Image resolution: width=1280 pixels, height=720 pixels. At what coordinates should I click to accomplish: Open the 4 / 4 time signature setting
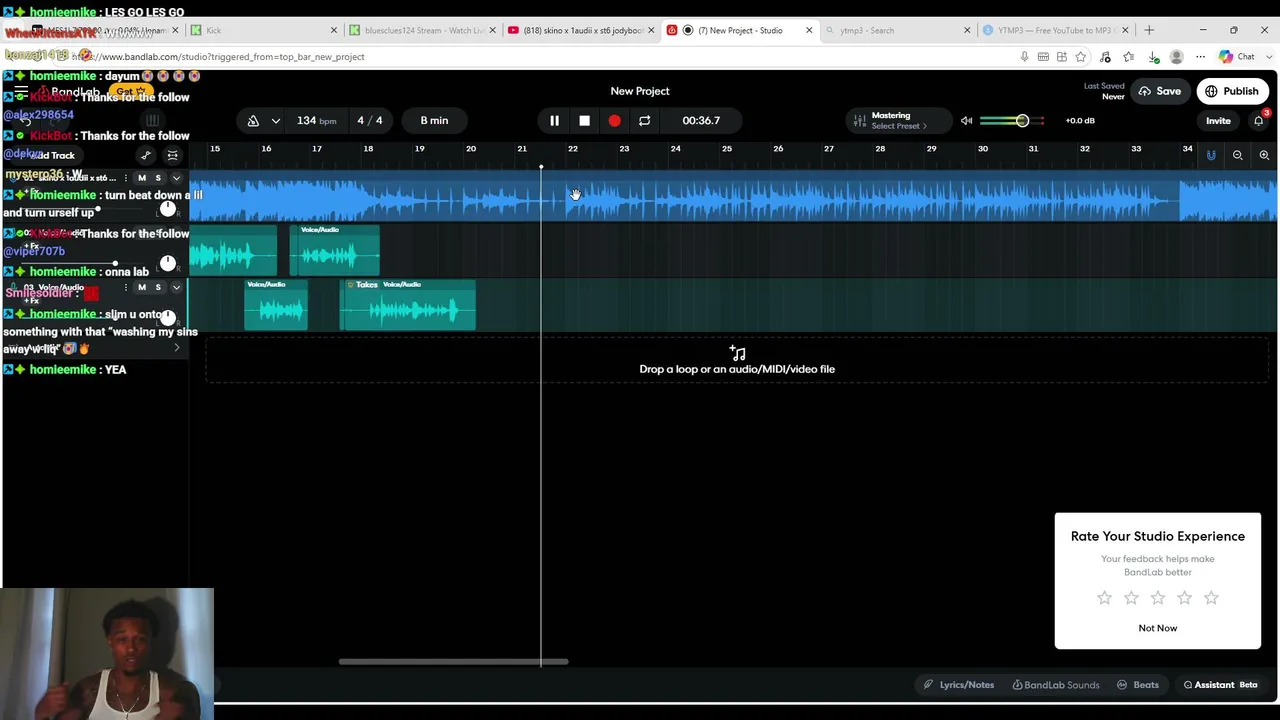click(x=370, y=121)
